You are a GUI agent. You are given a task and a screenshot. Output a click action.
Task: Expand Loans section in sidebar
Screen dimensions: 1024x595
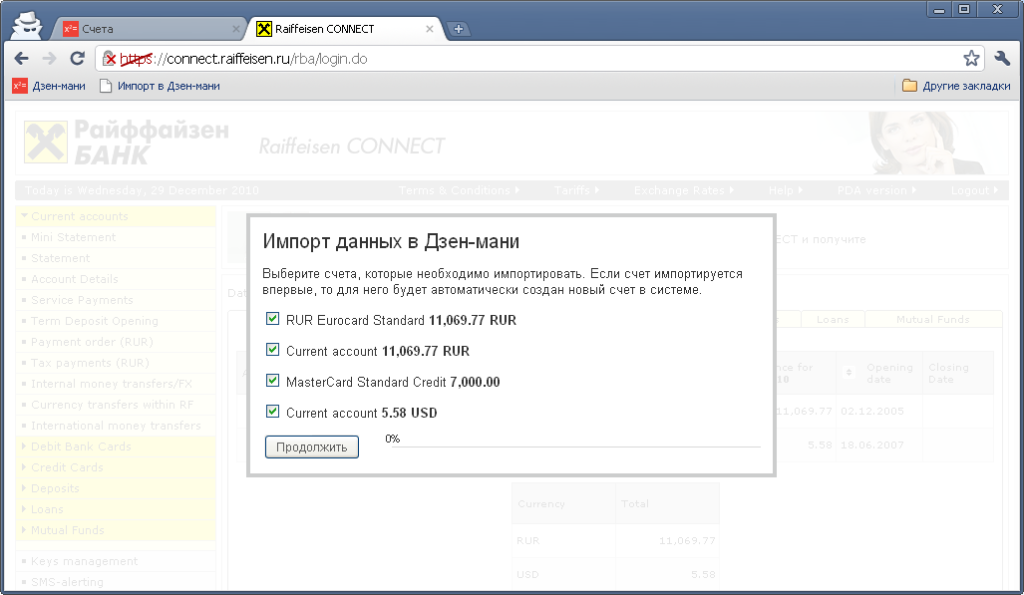24,509
